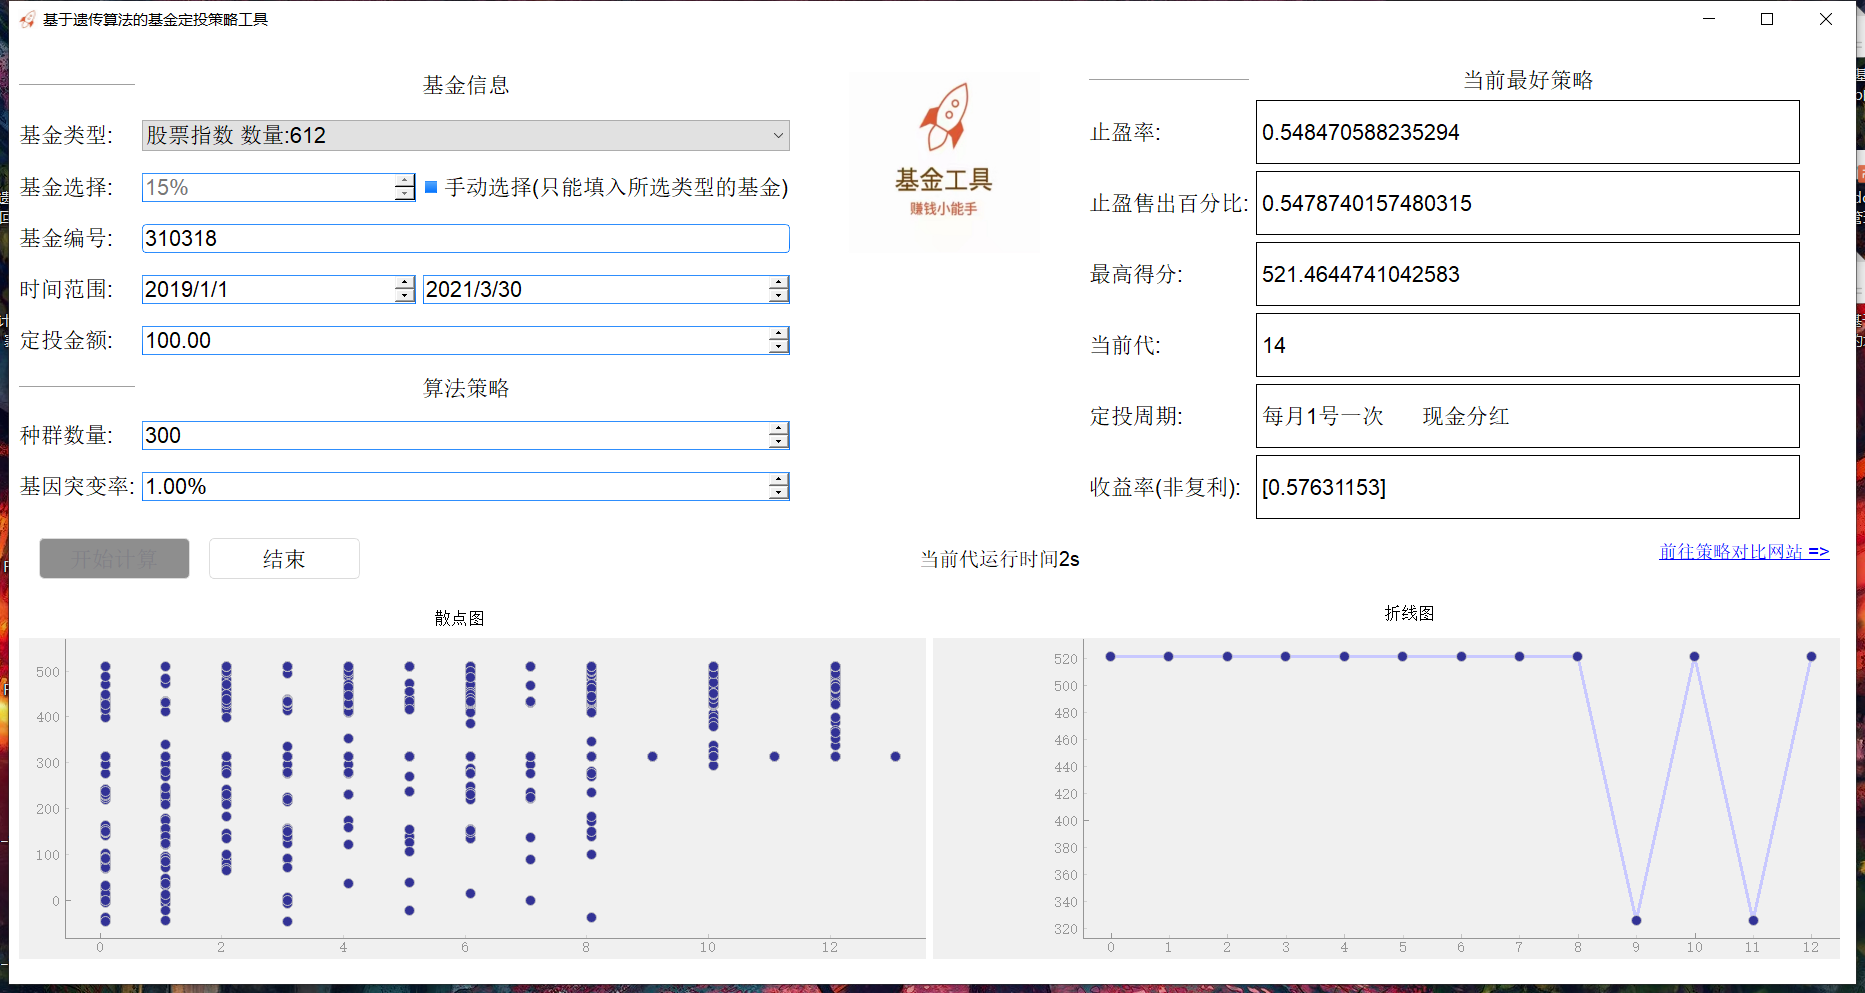This screenshot has height=993, width=1865.
Task: Increase the 种群数量 population value
Action: (x=778, y=429)
